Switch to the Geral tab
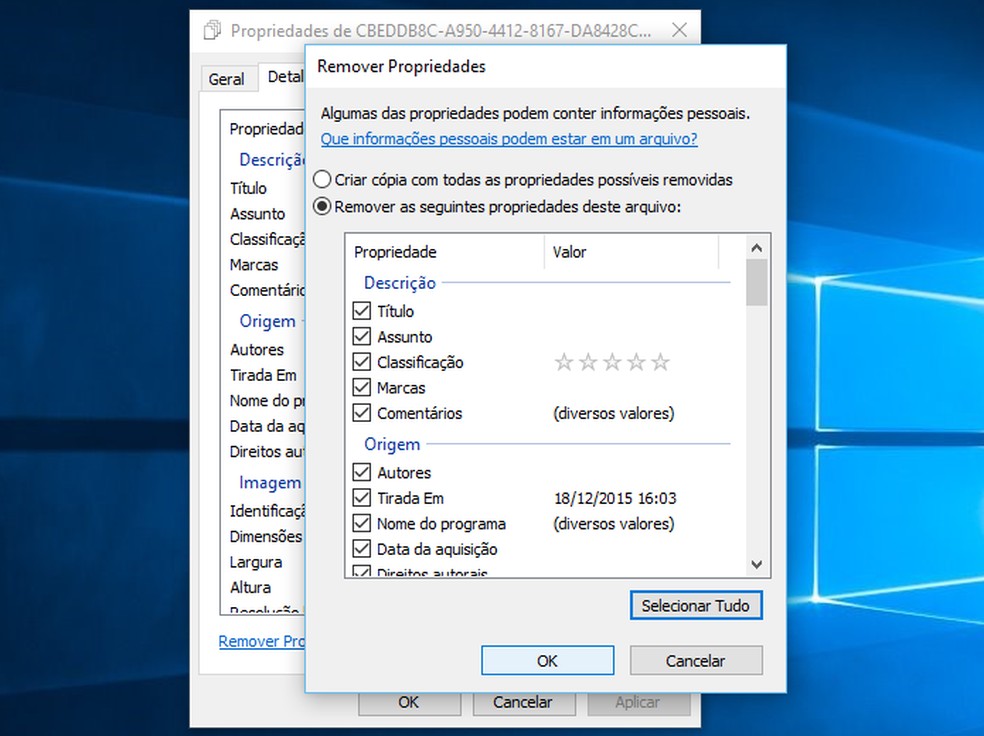 [227, 79]
